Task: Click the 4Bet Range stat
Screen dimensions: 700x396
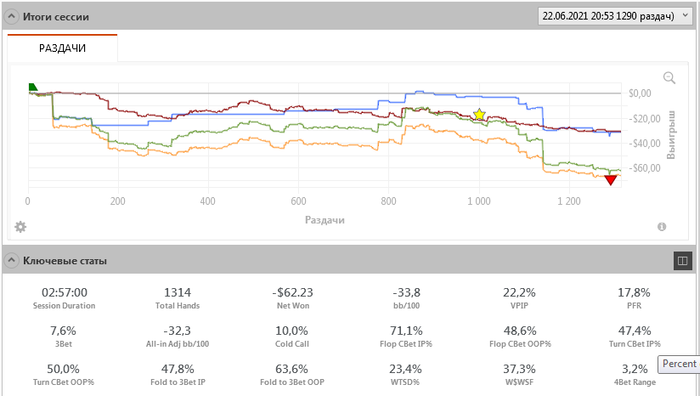Action: 634,374
